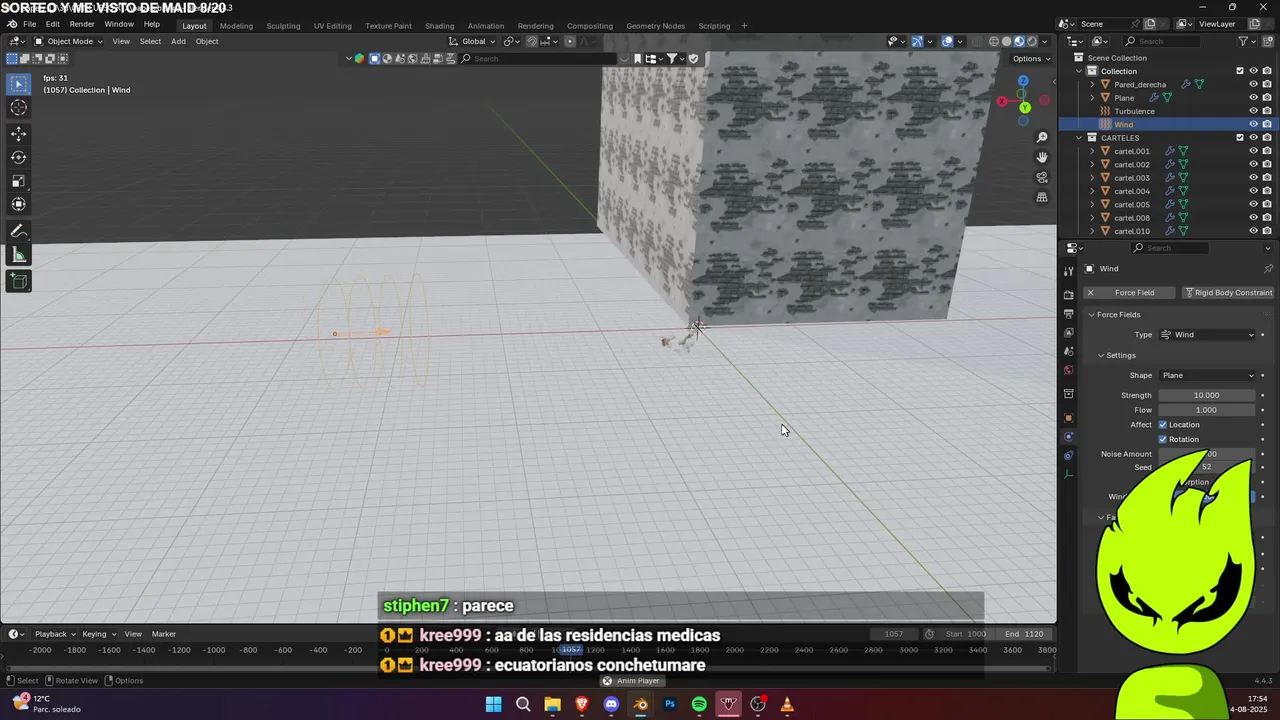Activate the Measure ruler tool
Screen dimensions: 1280x720
pyautogui.click(x=18, y=255)
